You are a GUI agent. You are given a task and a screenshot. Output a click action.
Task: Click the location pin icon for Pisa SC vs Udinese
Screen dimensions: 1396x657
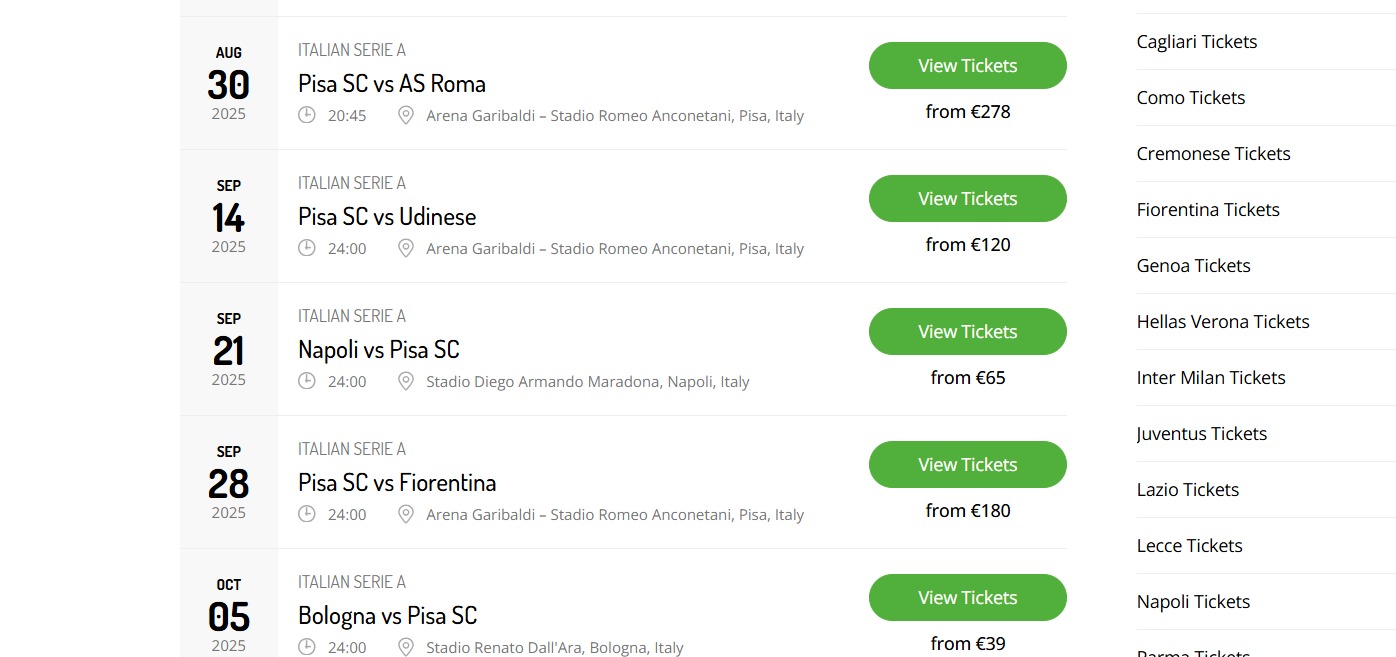[x=406, y=248]
